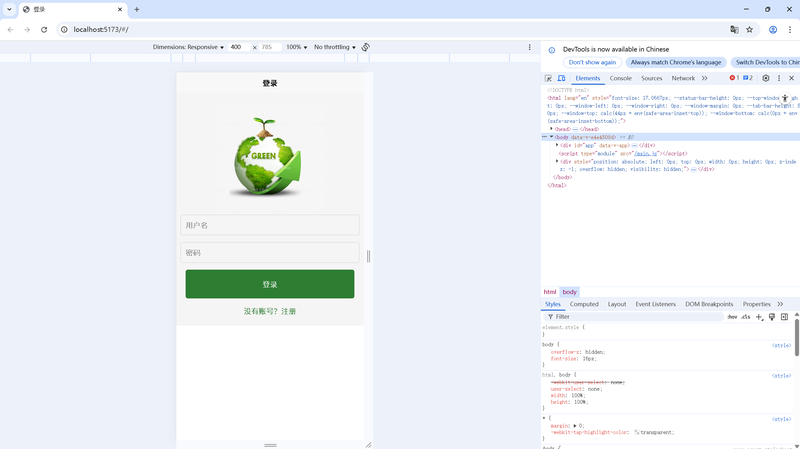This screenshot has width=800, height=449.
Task: Bookmark this page with star icon
Action: (749, 30)
